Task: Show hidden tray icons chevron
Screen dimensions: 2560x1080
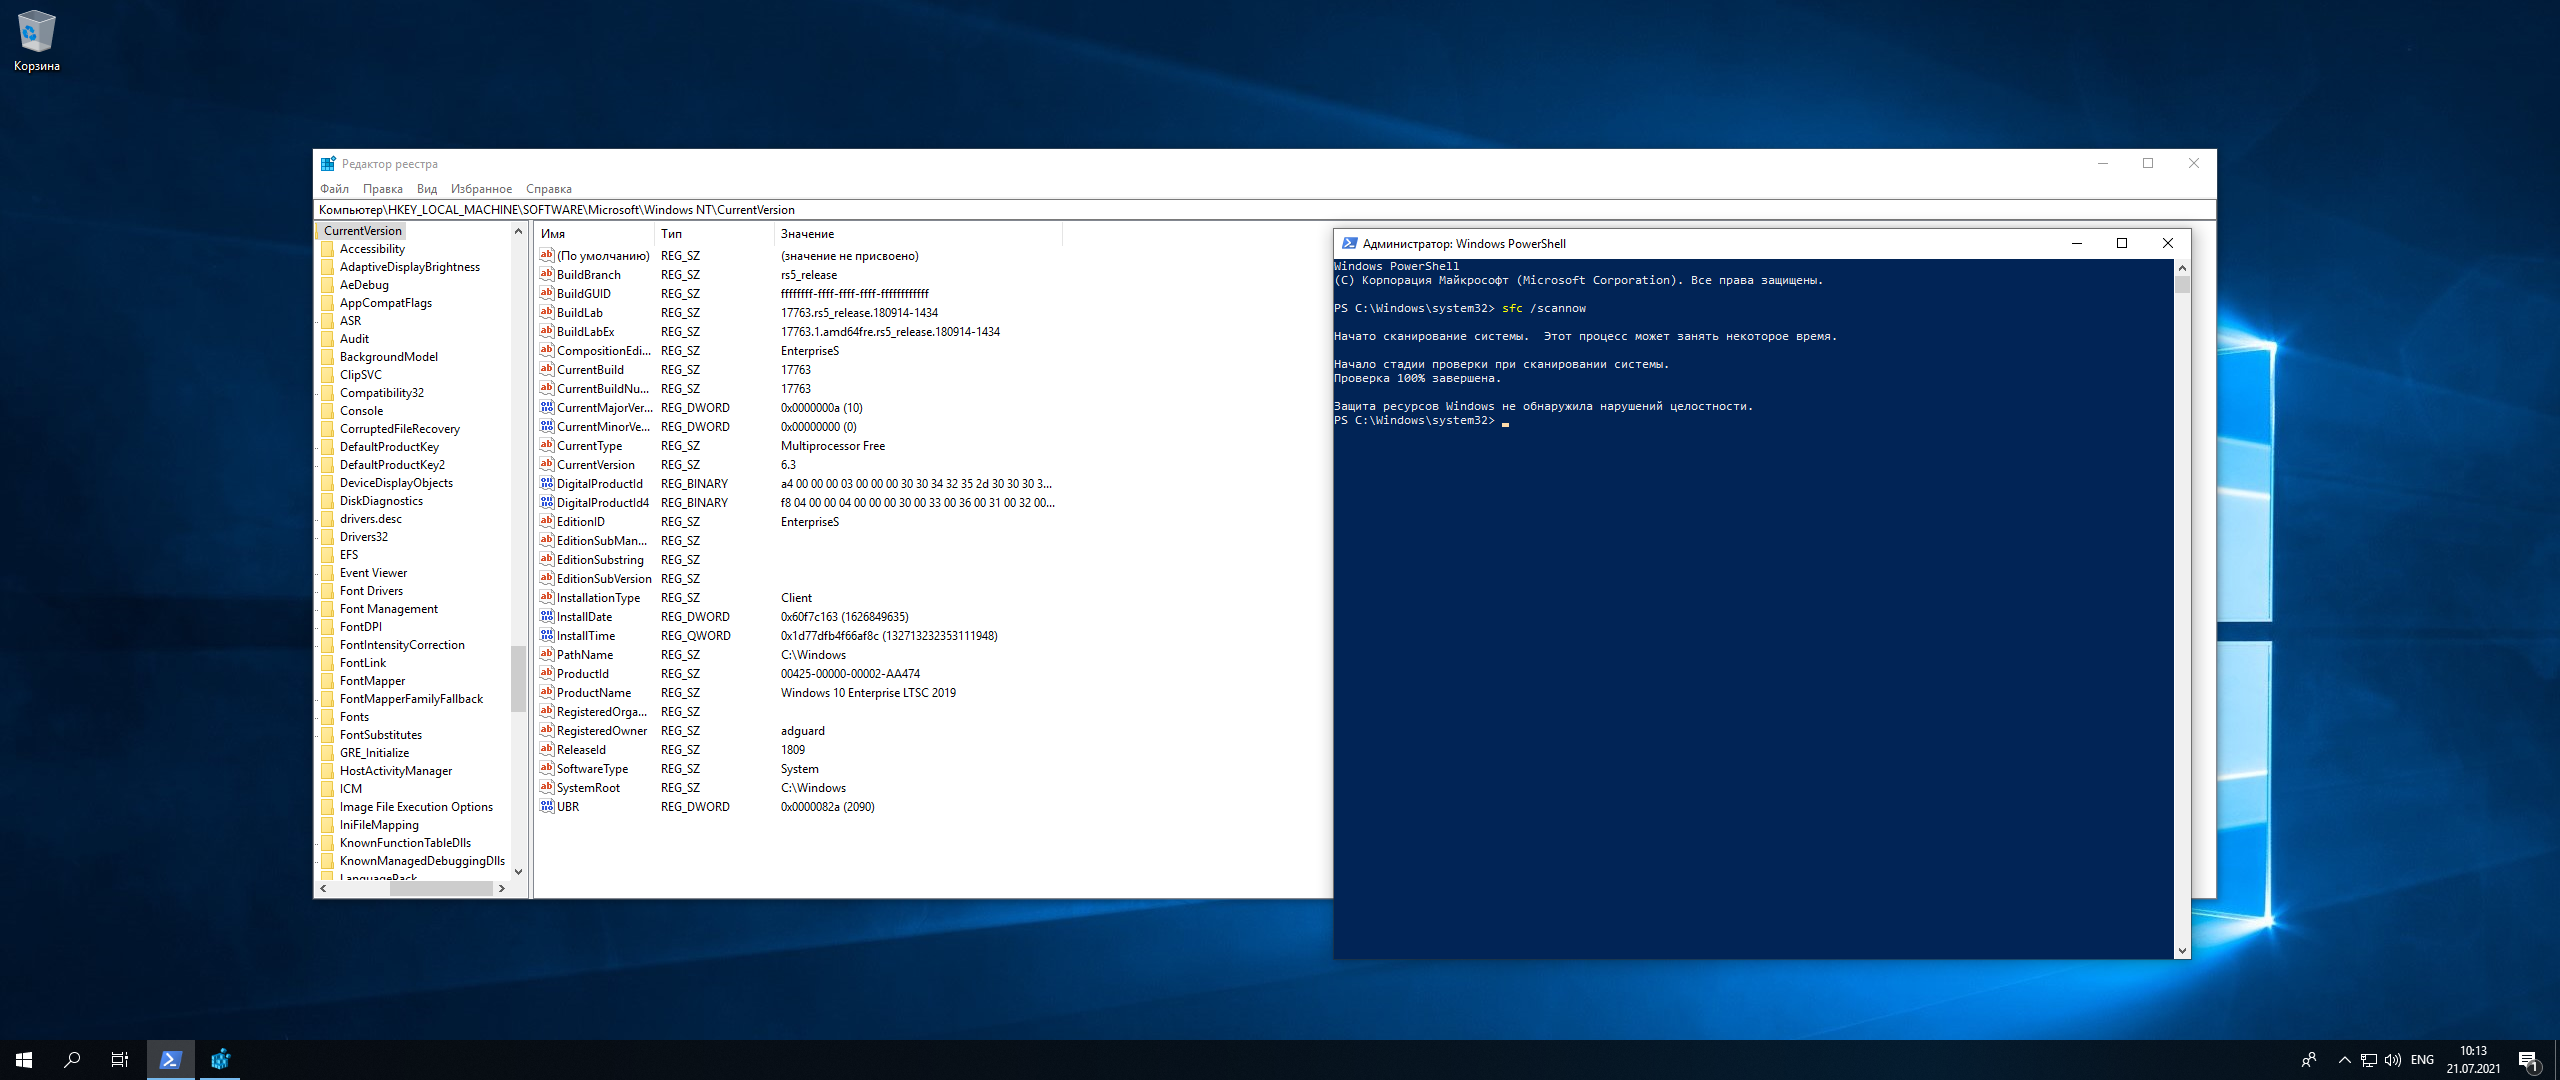Action: point(2344,1060)
